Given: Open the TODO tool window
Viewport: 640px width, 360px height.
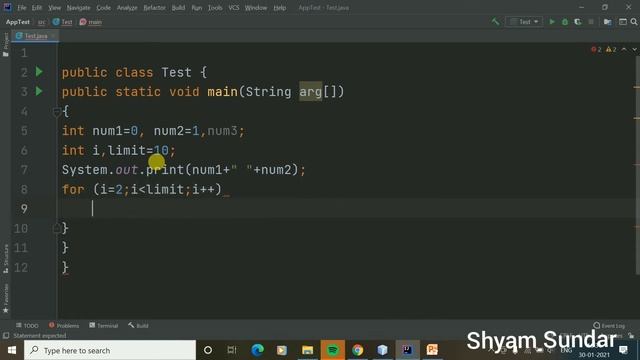Looking at the screenshot, I should (27, 326).
